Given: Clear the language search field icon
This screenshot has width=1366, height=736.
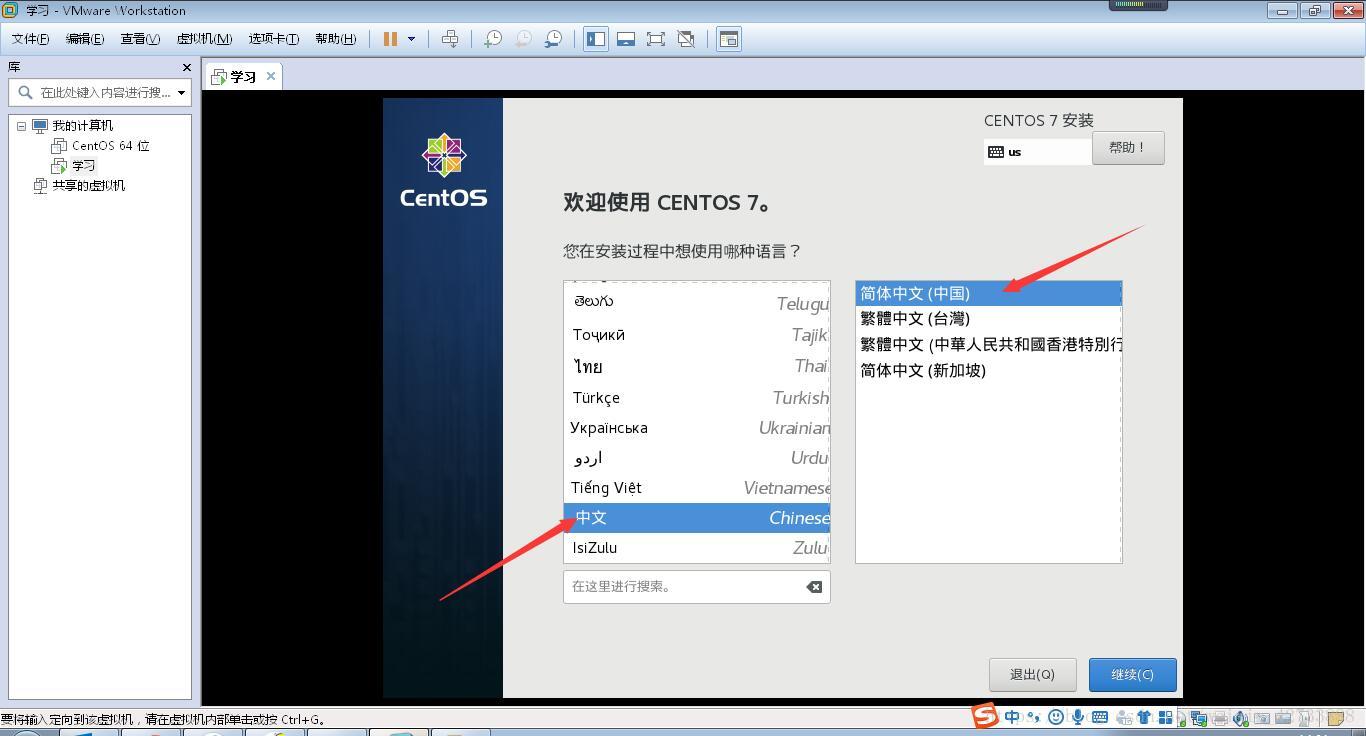Looking at the screenshot, I should (x=814, y=587).
